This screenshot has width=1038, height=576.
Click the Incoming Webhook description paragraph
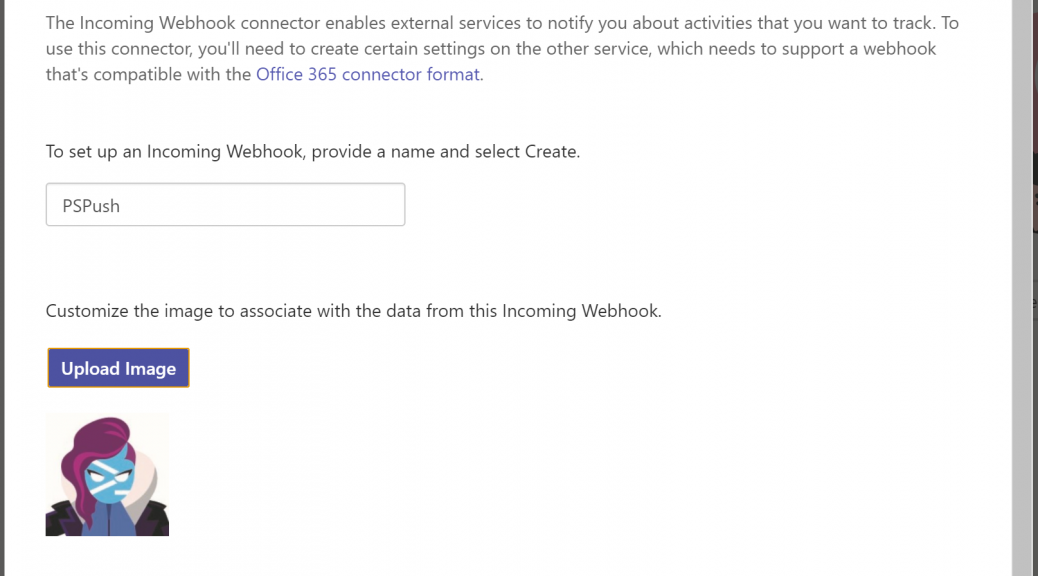click(502, 48)
